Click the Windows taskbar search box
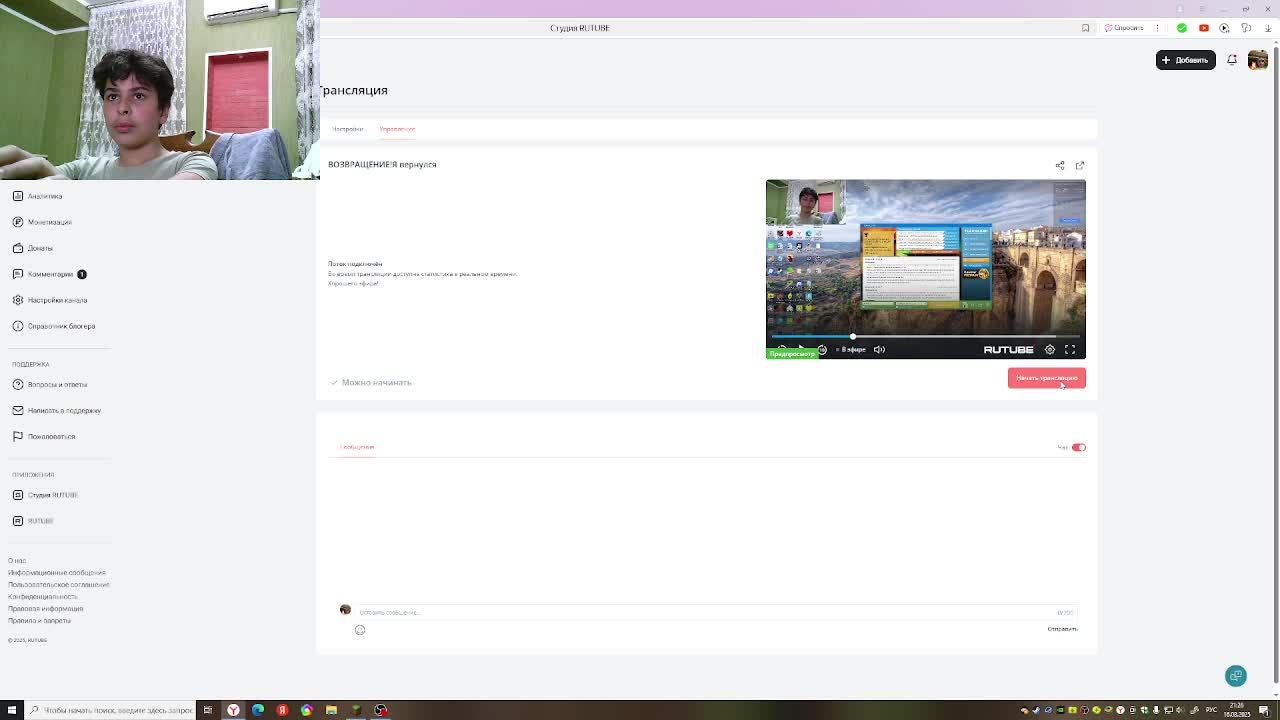 click(110, 710)
